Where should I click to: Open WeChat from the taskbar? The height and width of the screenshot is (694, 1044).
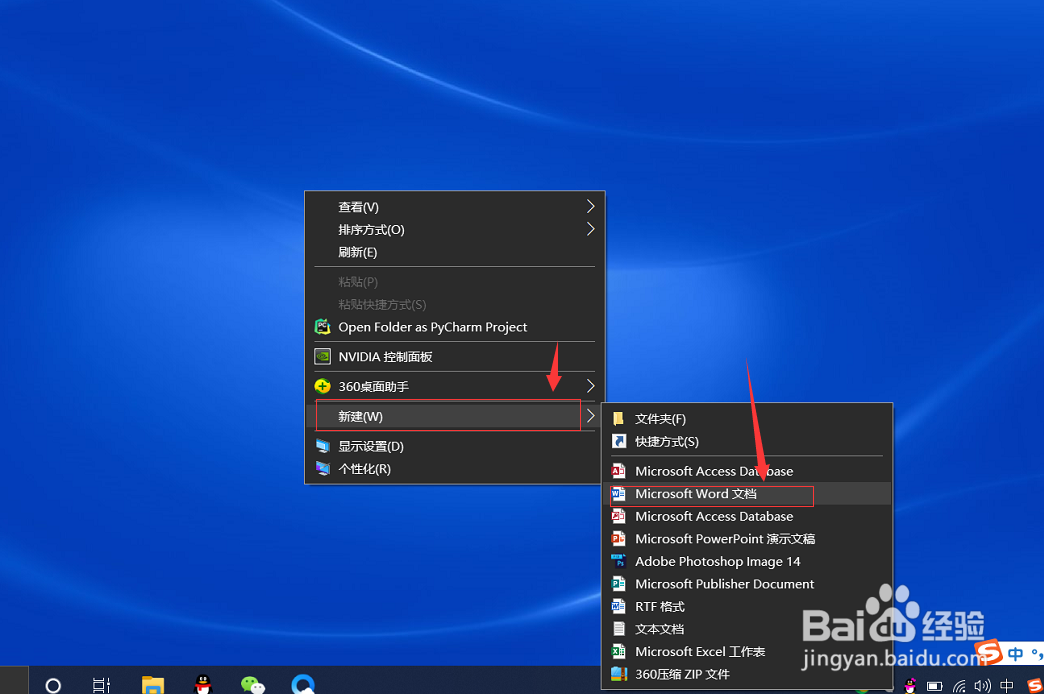tap(252, 685)
